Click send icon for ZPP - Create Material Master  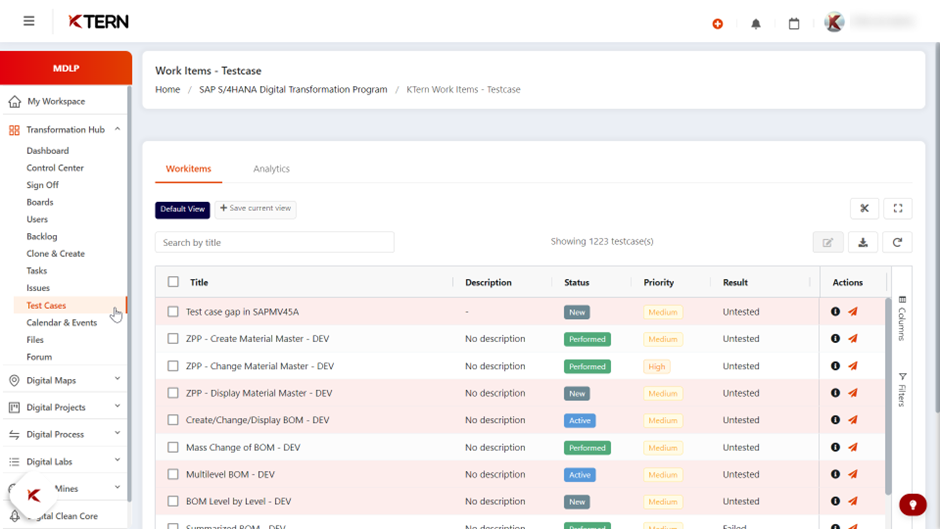[853, 339]
